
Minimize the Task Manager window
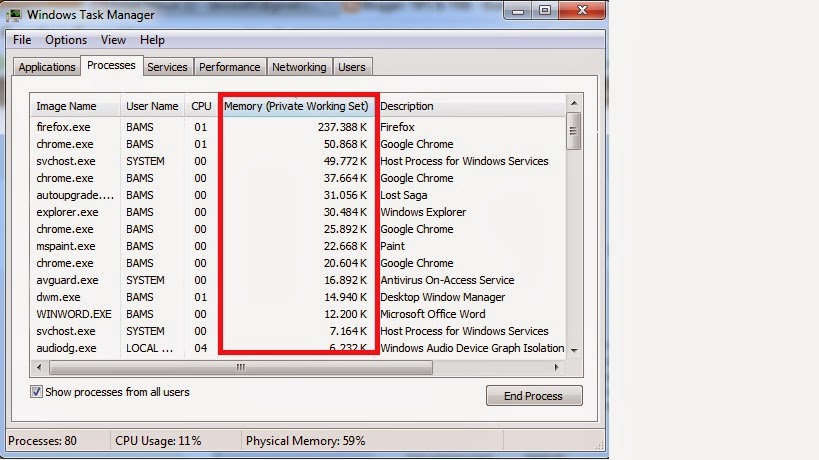tap(518, 10)
